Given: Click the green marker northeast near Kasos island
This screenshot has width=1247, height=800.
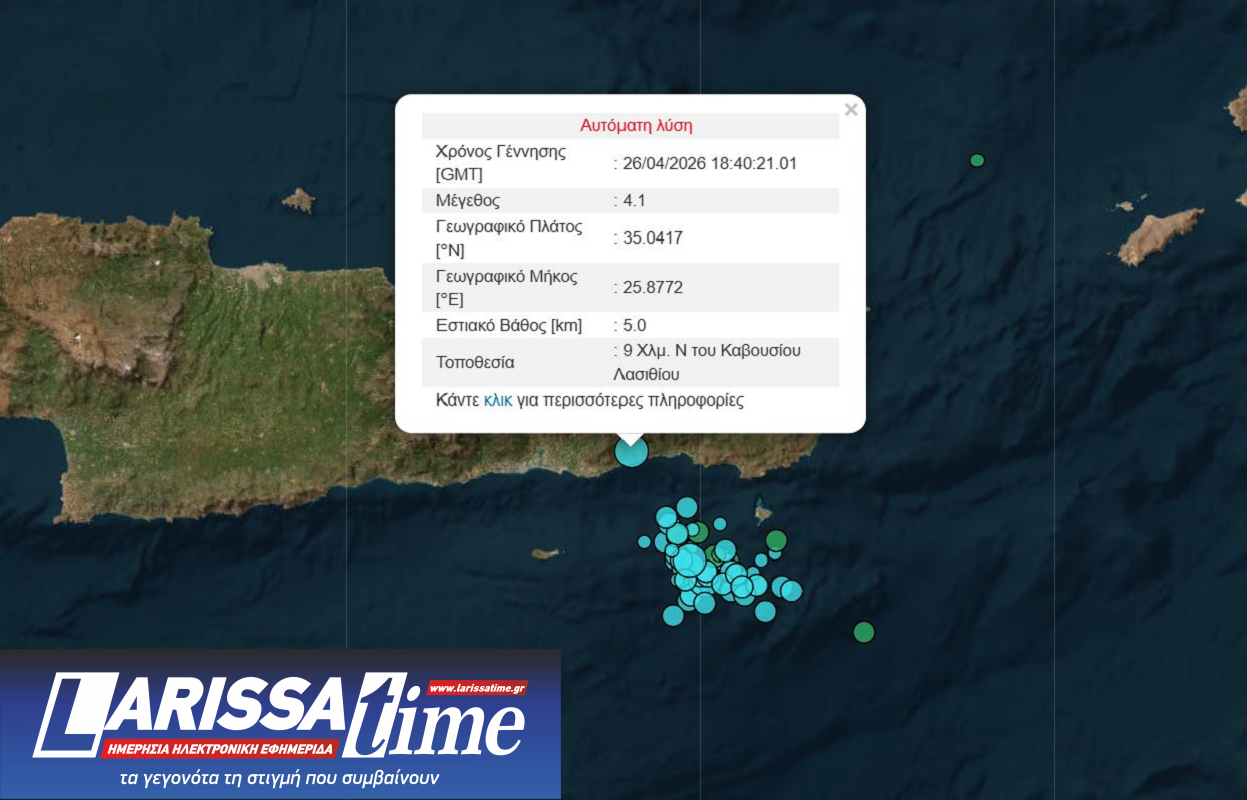Looking at the screenshot, I should [x=977, y=160].
